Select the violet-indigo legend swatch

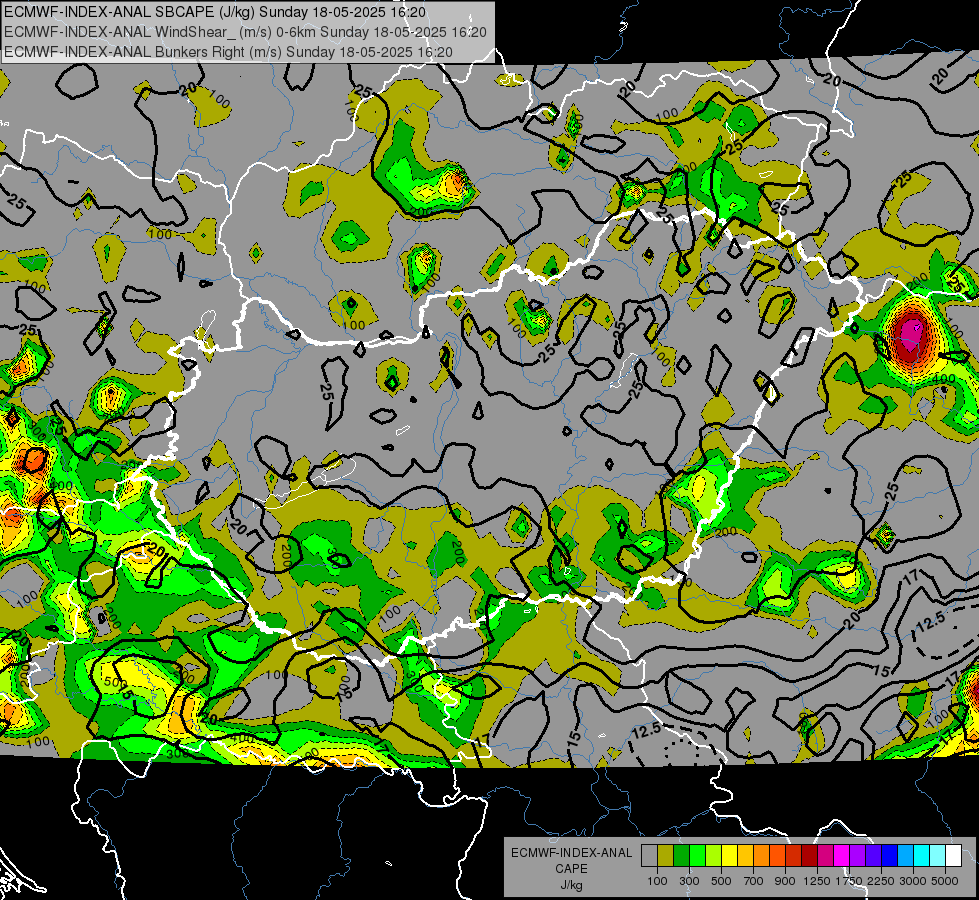(873, 855)
